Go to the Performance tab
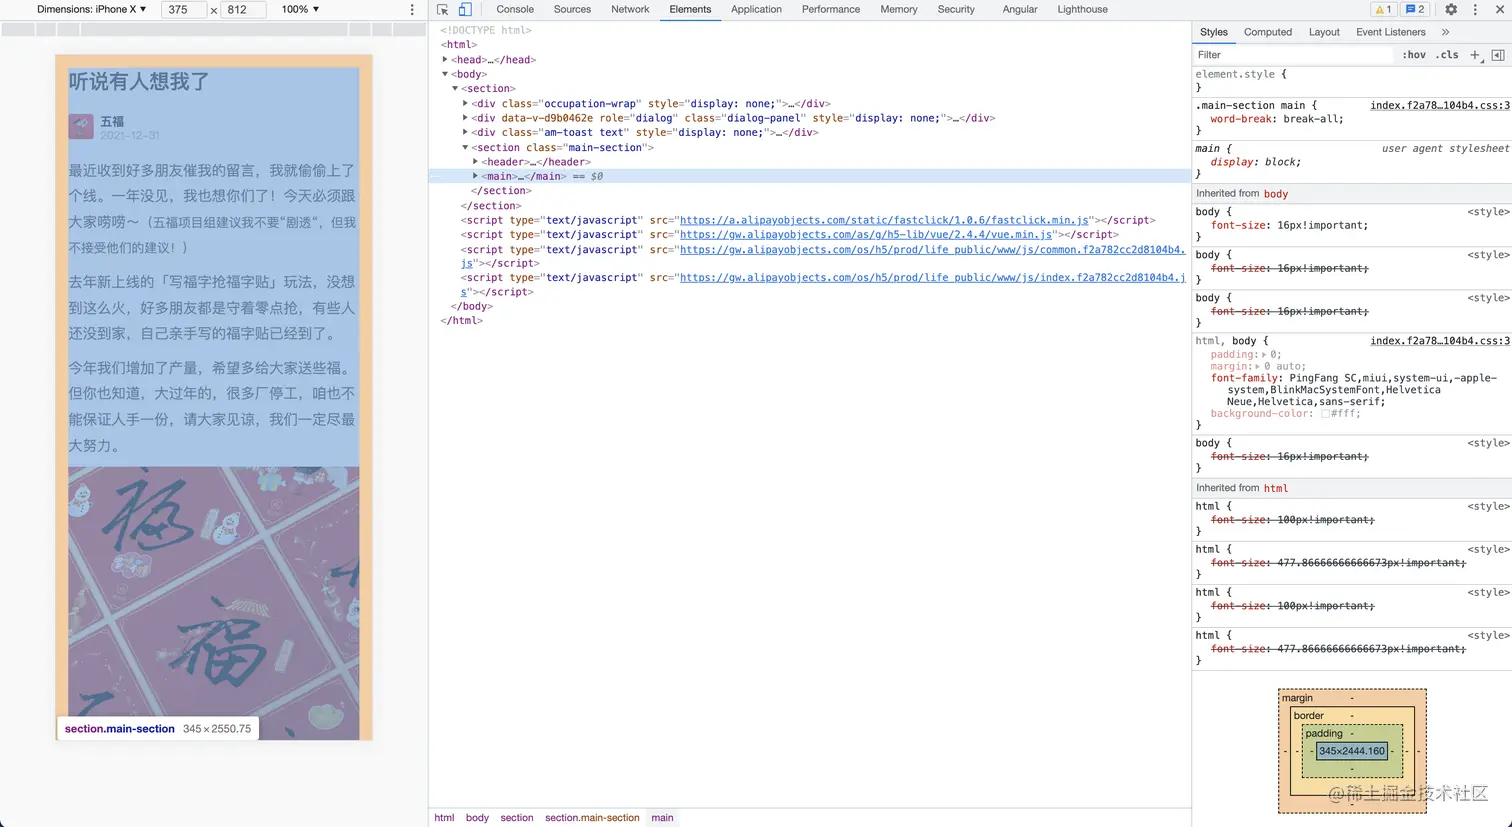 pos(831,9)
